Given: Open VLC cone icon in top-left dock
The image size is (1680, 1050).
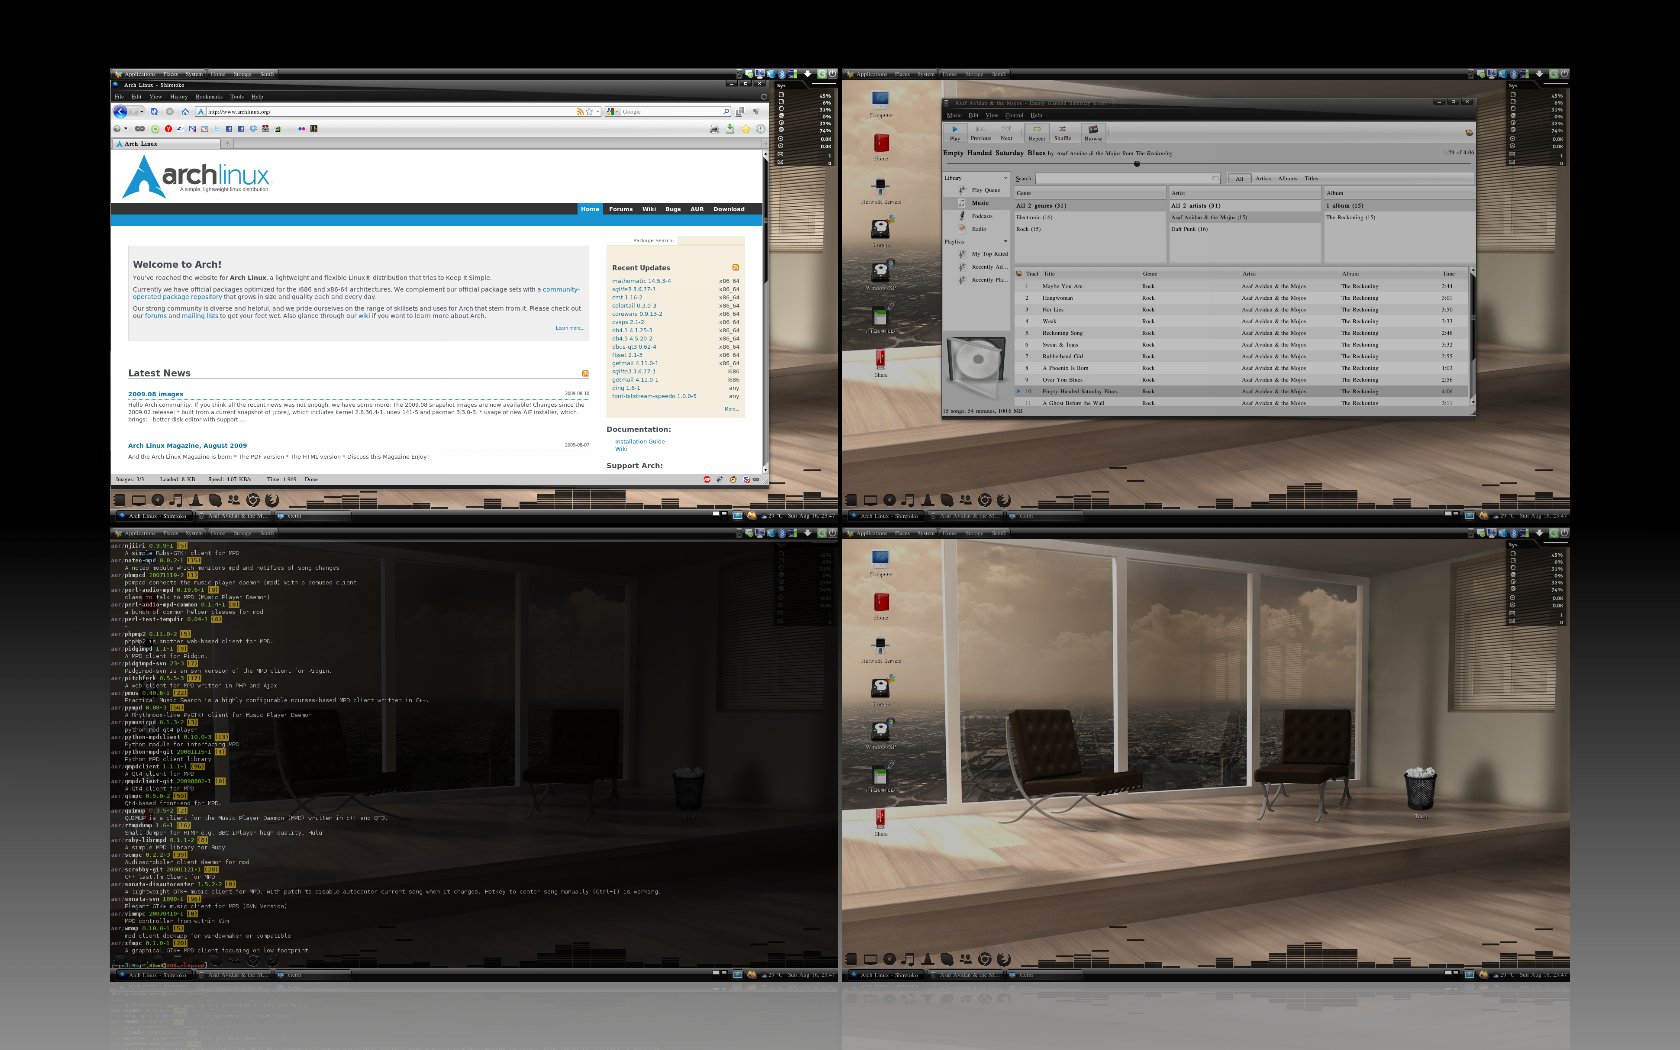Looking at the screenshot, I should [196, 499].
